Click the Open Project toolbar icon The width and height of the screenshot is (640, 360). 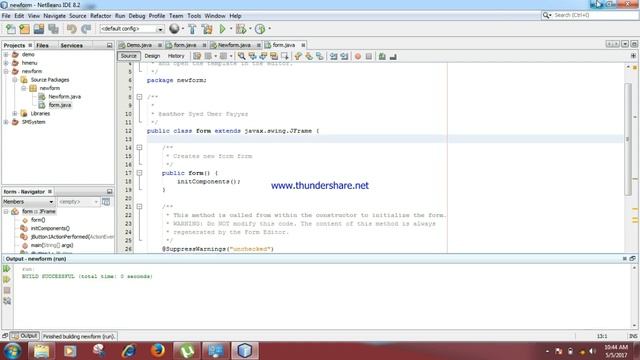tap(39, 29)
